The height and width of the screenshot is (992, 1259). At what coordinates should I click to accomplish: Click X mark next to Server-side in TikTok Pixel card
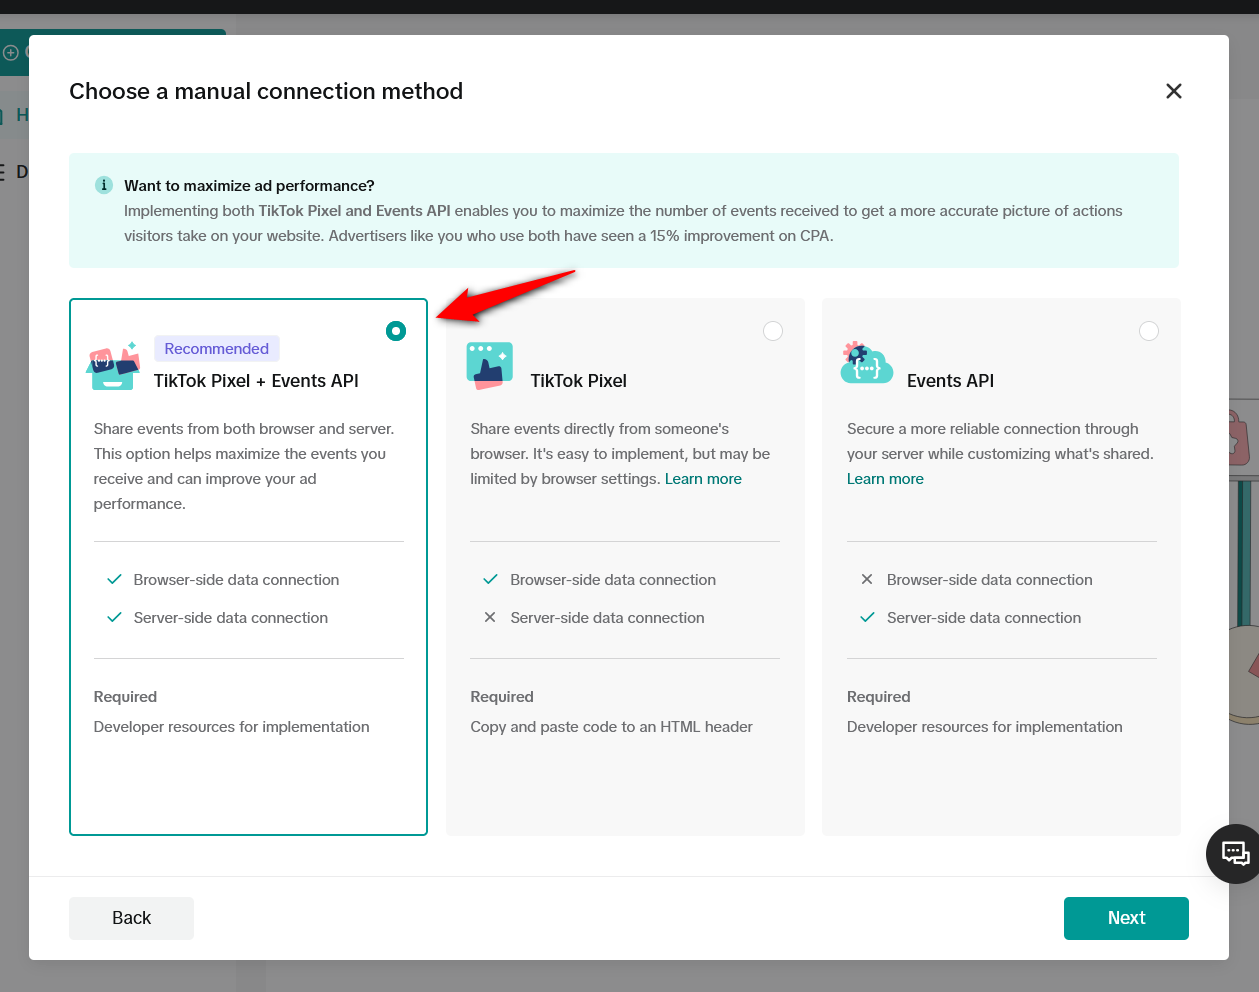(490, 618)
